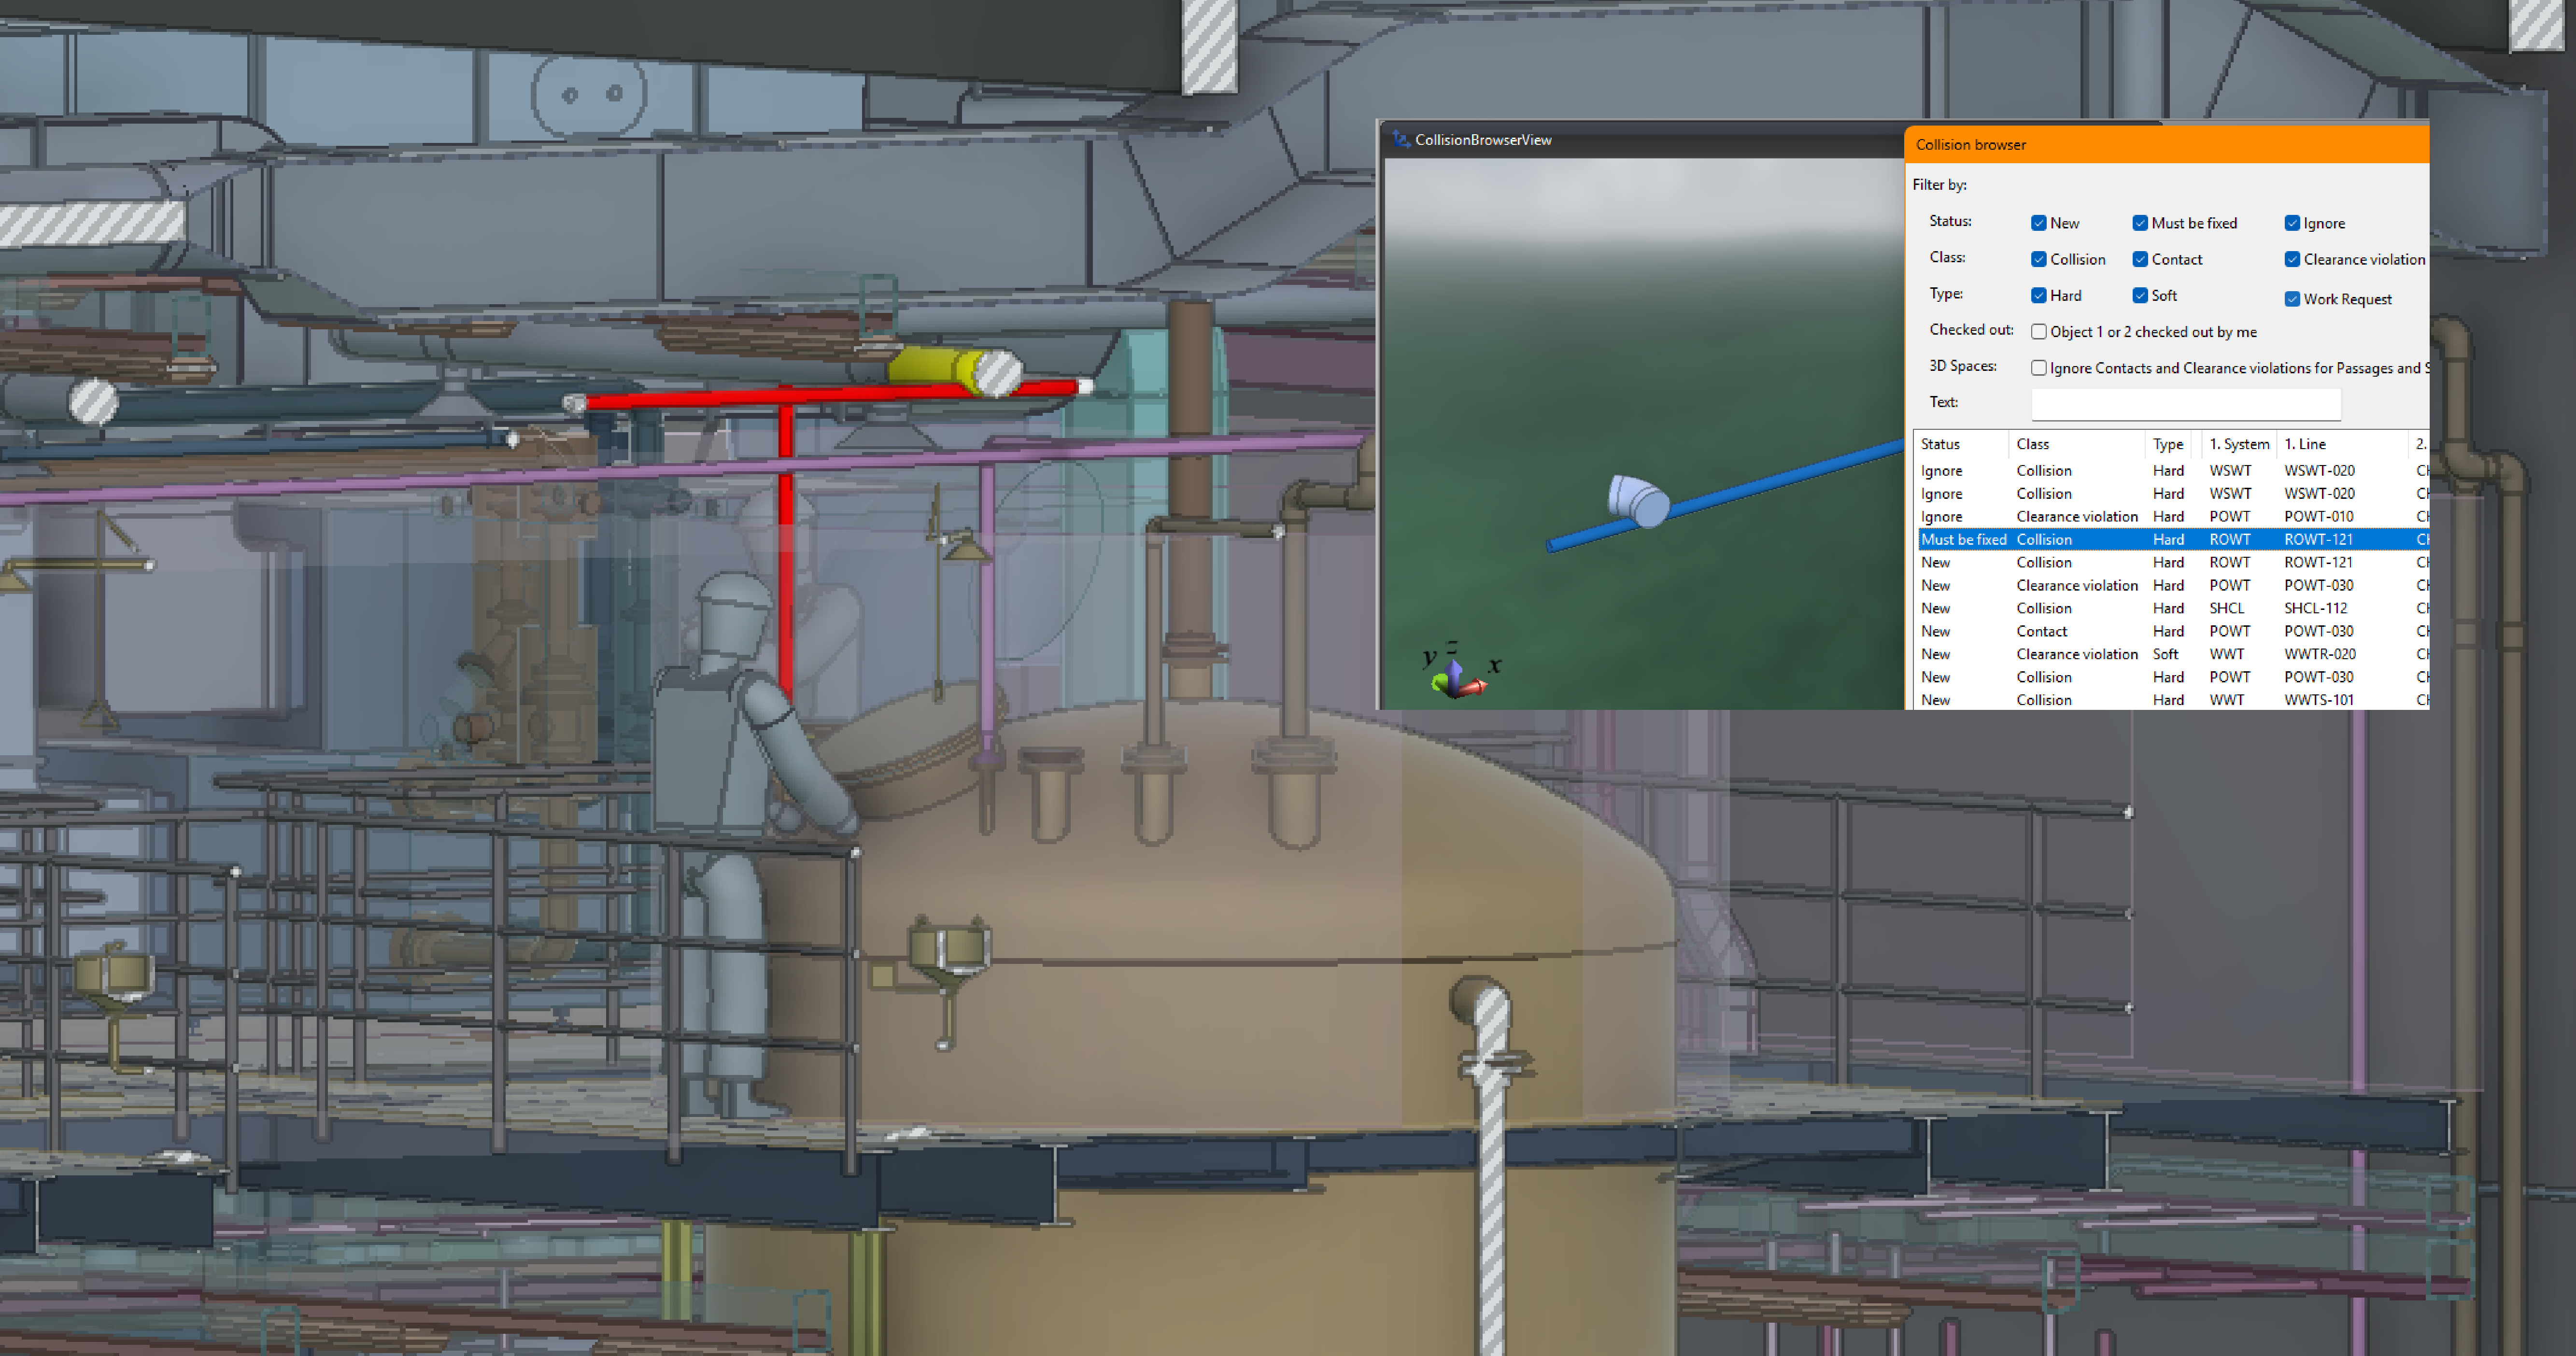Image resolution: width=2576 pixels, height=1356 pixels.
Task: Click the CollisionBrowserView title bar icon
Action: [x=1401, y=140]
